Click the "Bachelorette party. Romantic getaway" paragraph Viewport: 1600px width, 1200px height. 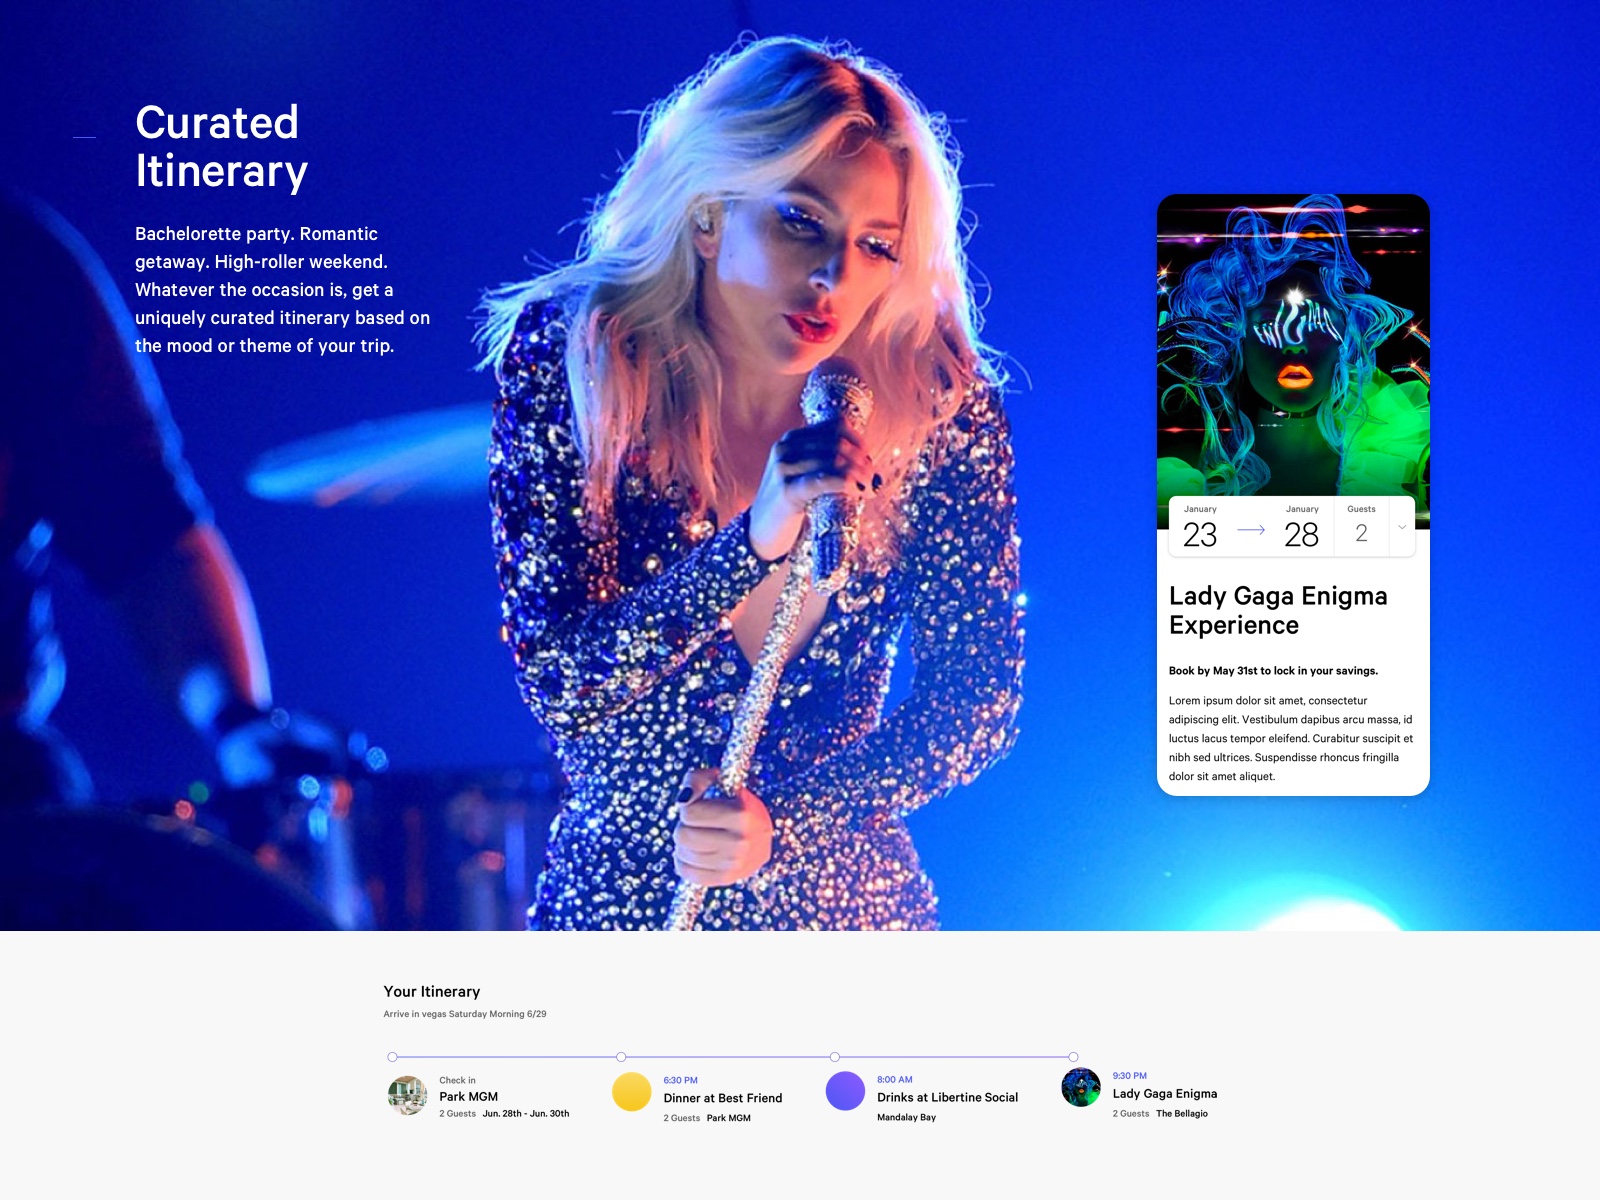(x=282, y=290)
